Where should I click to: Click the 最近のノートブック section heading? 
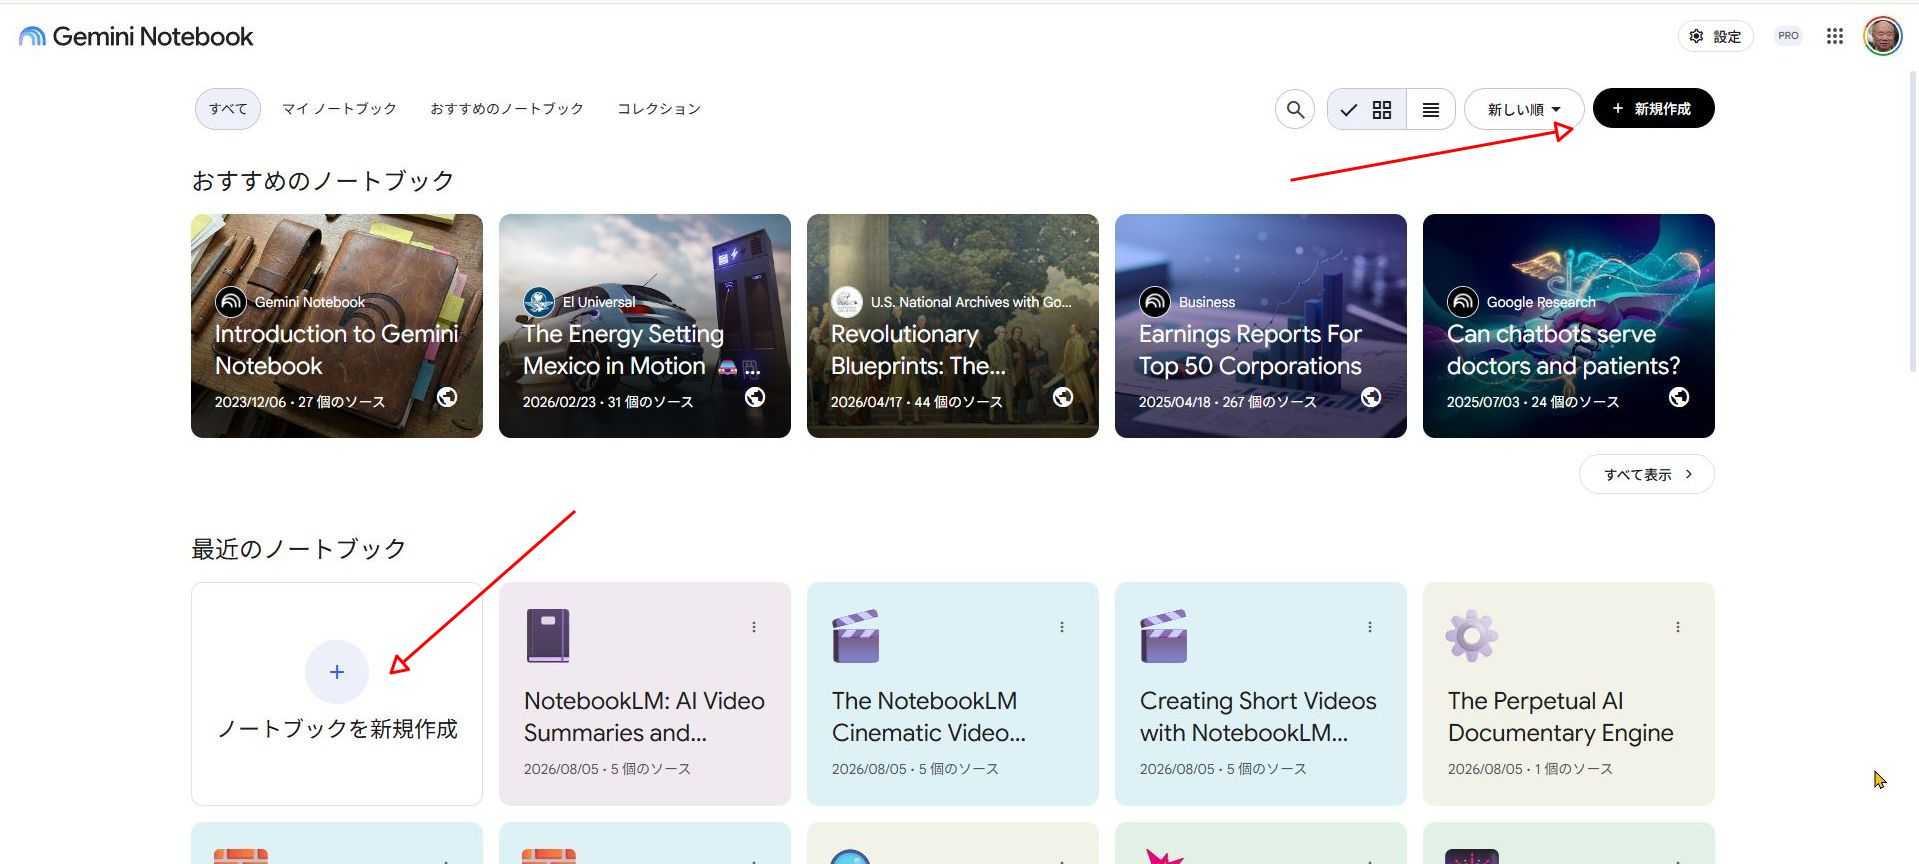click(299, 549)
